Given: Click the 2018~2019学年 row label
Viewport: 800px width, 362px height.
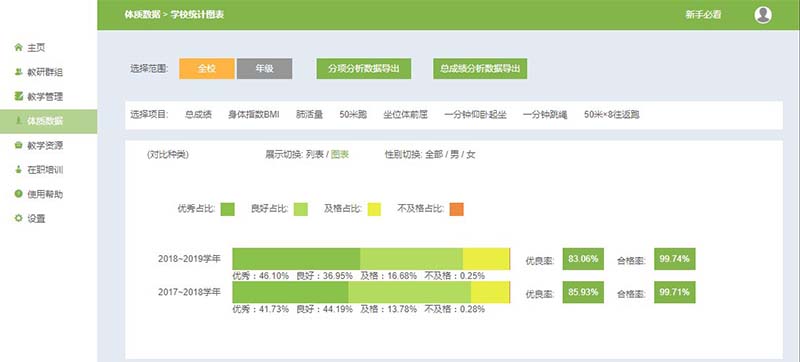Looking at the screenshot, I should (x=189, y=259).
